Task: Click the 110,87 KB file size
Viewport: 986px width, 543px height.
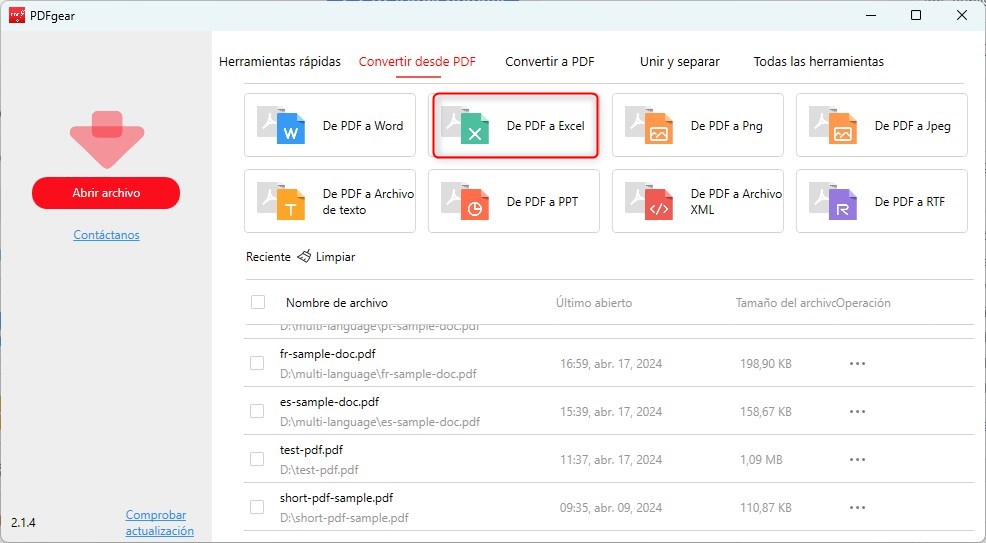Action: tap(766, 508)
